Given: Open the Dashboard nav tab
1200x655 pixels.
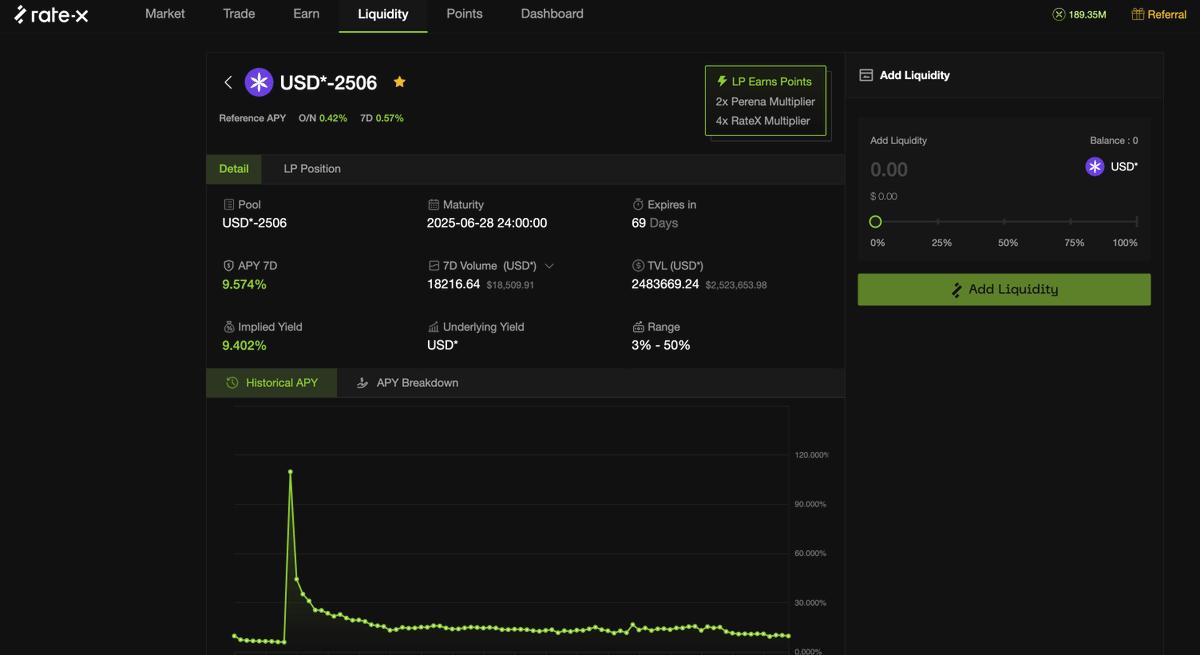Looking at the screenshot, I should point(552,14).
